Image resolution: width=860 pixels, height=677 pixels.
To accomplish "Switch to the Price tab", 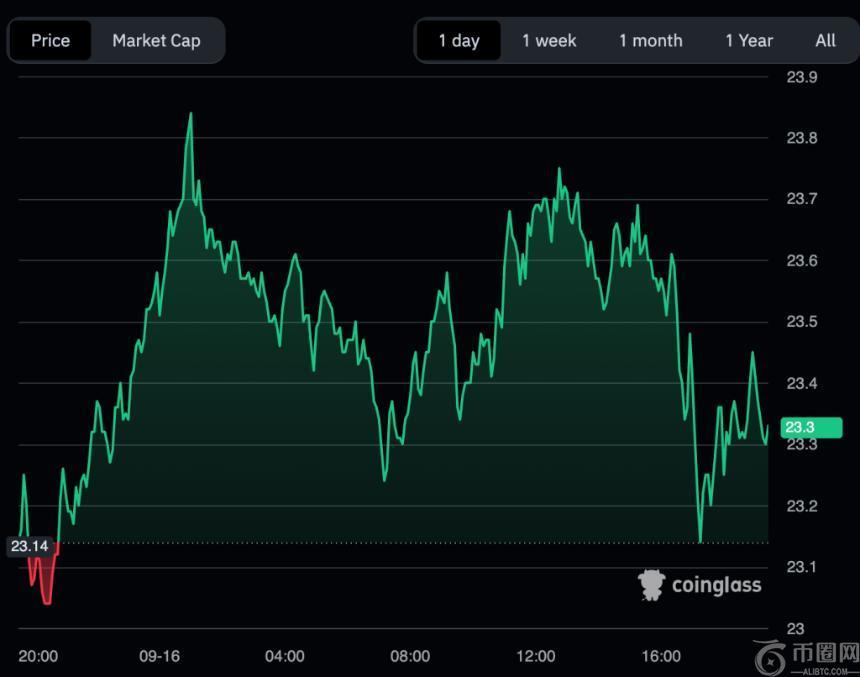I will tap(50, 41).
